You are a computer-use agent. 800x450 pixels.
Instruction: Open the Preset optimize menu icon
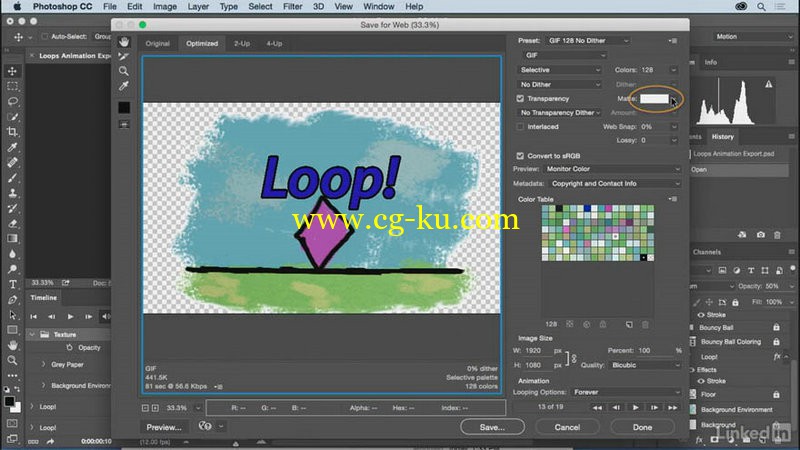click(673, 41)
